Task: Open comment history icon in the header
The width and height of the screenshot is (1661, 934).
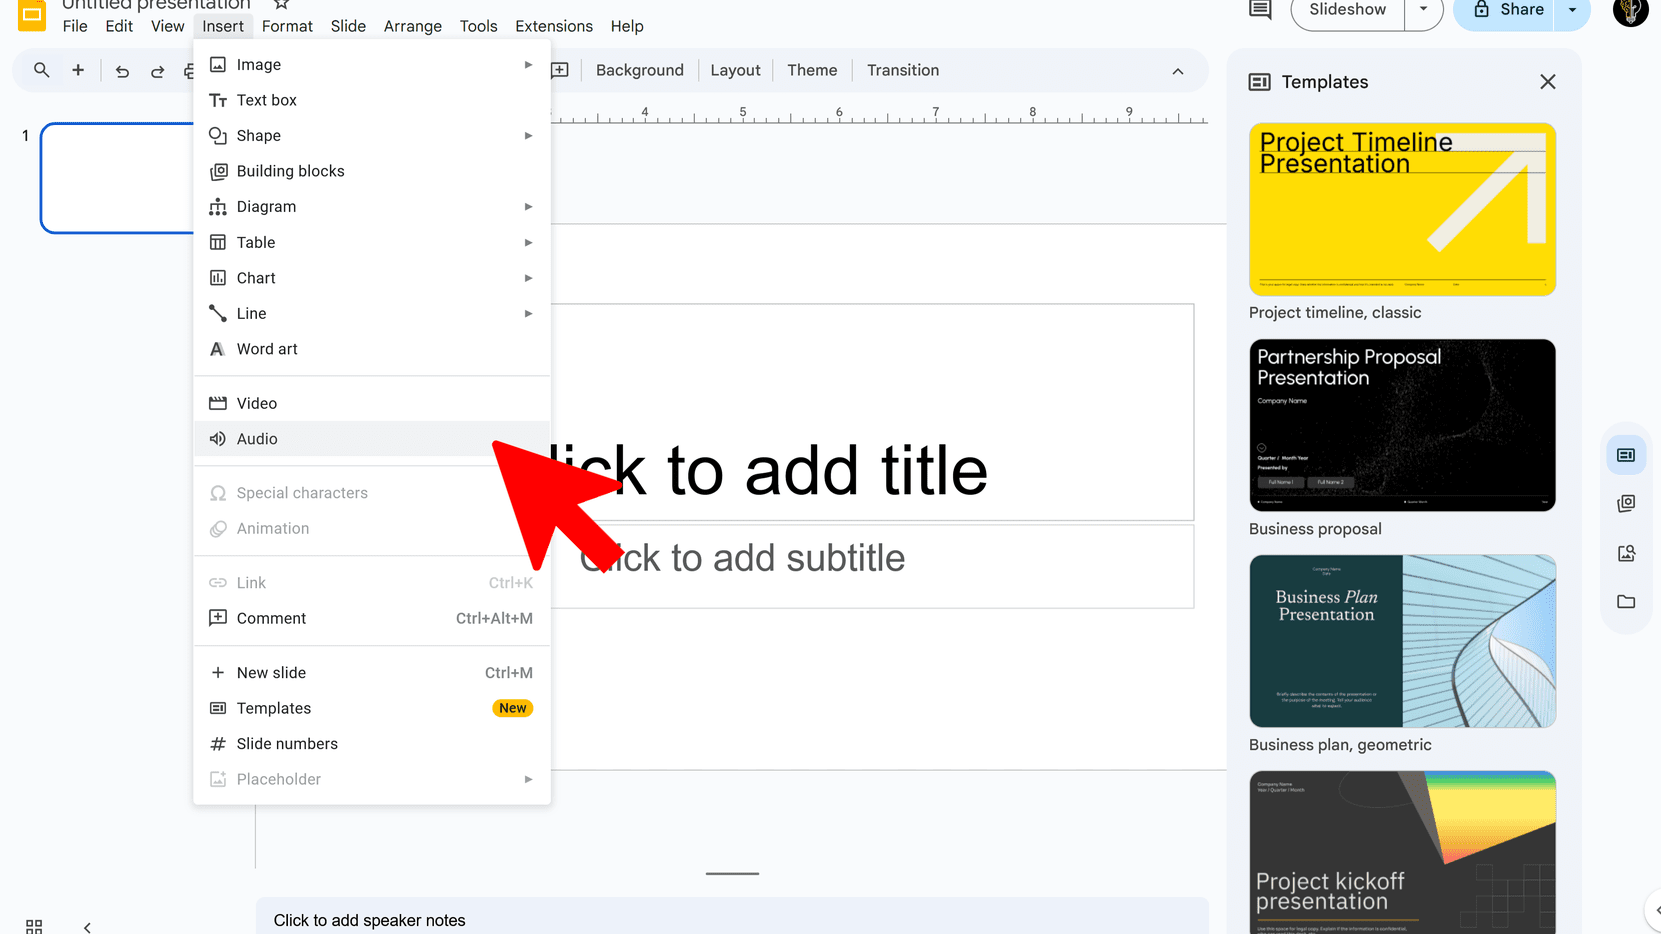Action: (1260, 10)
